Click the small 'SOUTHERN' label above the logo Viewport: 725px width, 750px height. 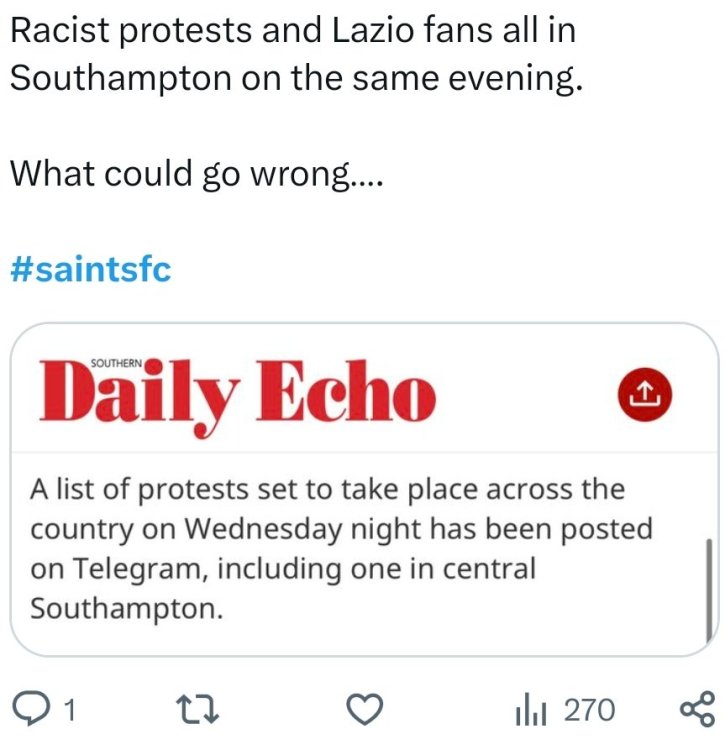[x=118, y=364]
